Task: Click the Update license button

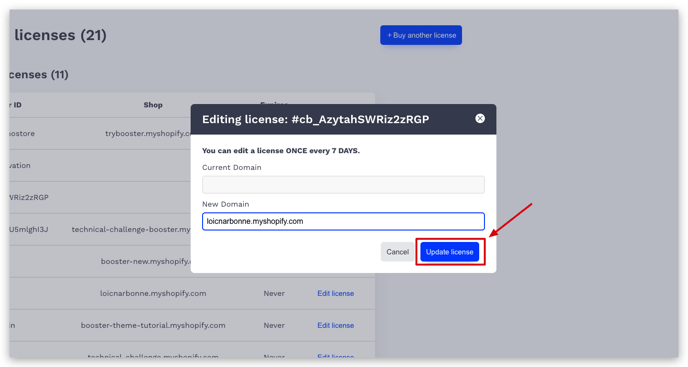Action: point(450,252)
